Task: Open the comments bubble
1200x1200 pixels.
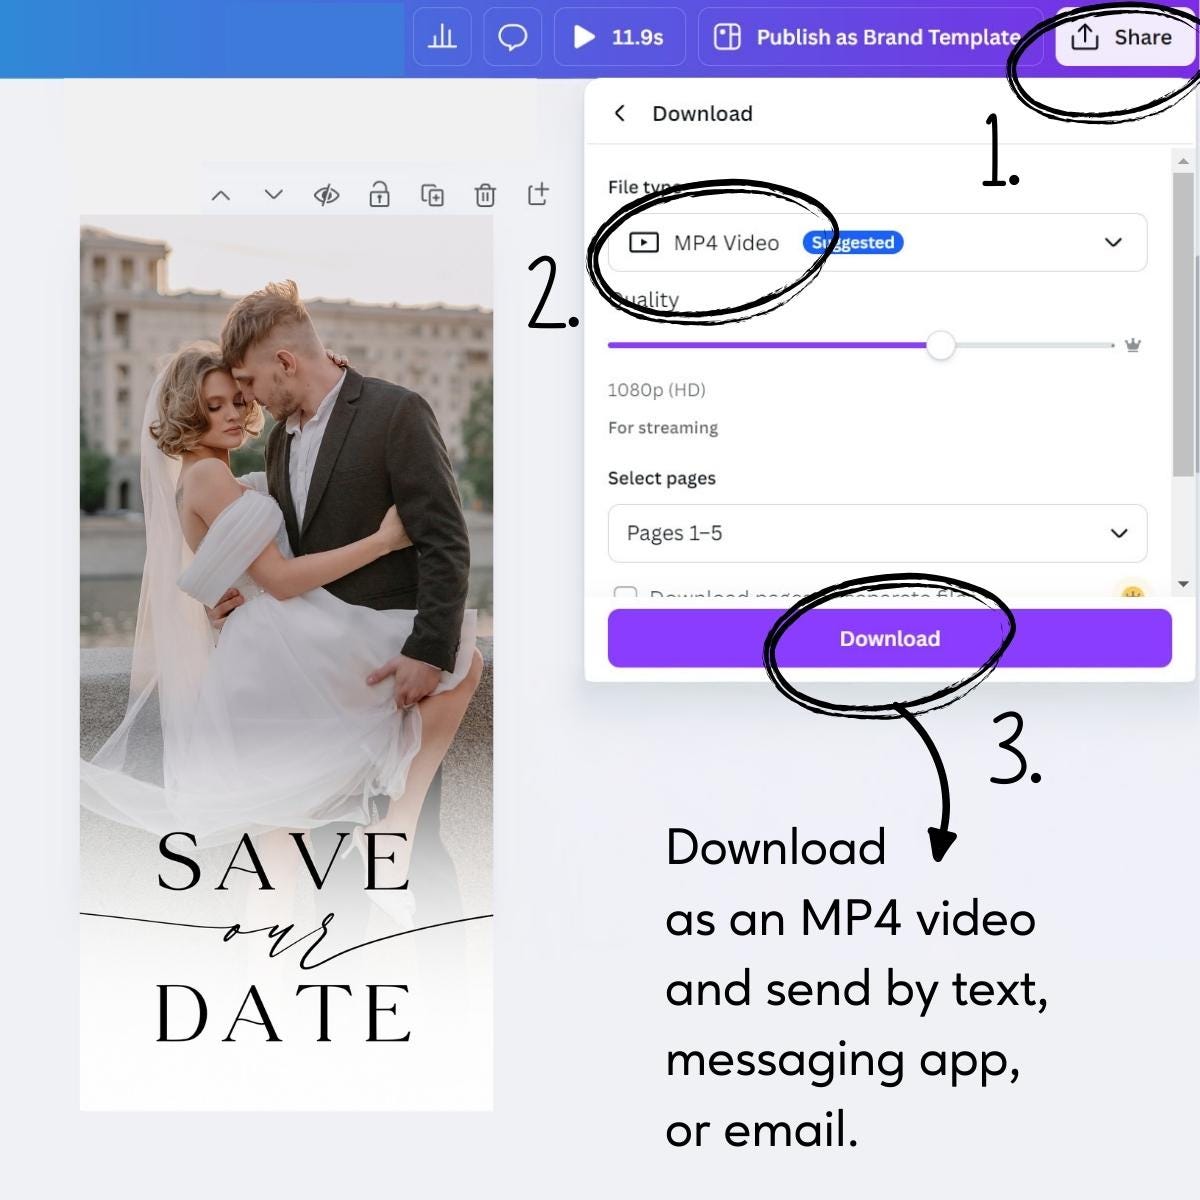Action: [x=512, y=37]
